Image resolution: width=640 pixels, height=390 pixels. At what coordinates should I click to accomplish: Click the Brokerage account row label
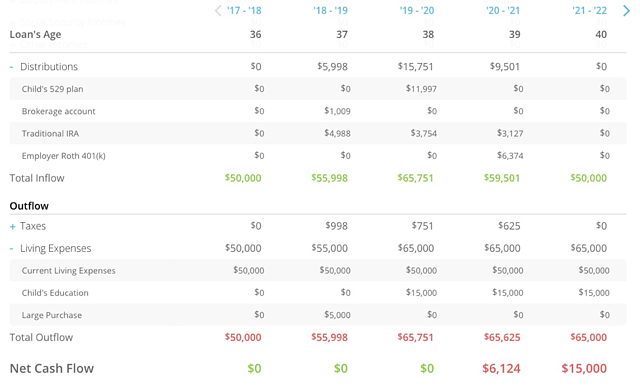58,111
